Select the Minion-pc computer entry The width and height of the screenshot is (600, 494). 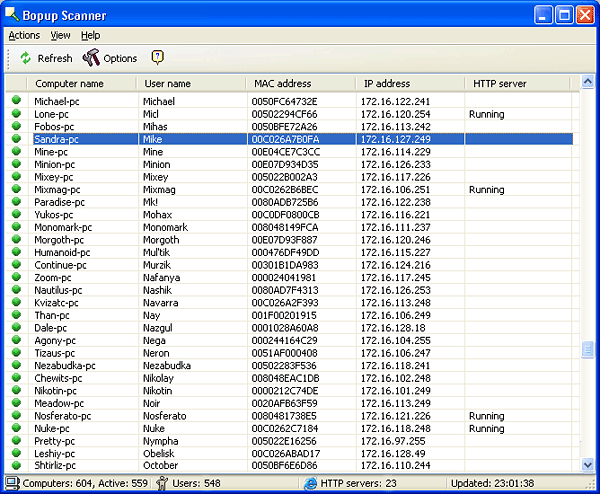(54, 165)
